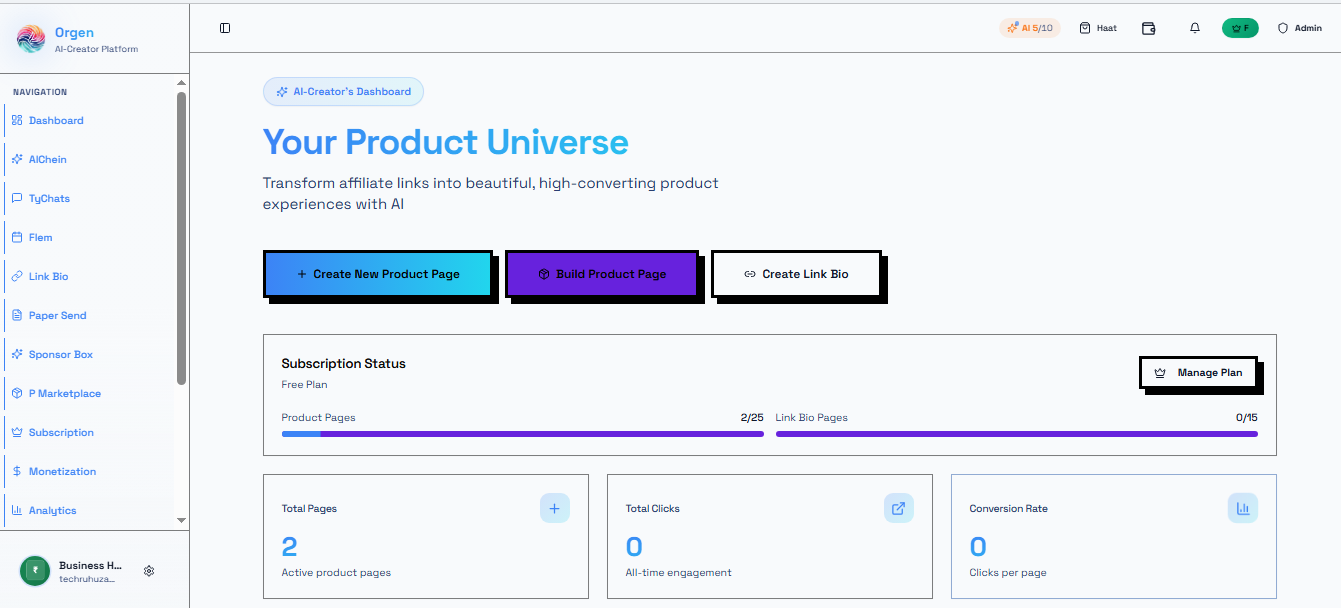Go to Paper Send page
The height and width of the screenshot is (608, 1341).
click(56, 315)
